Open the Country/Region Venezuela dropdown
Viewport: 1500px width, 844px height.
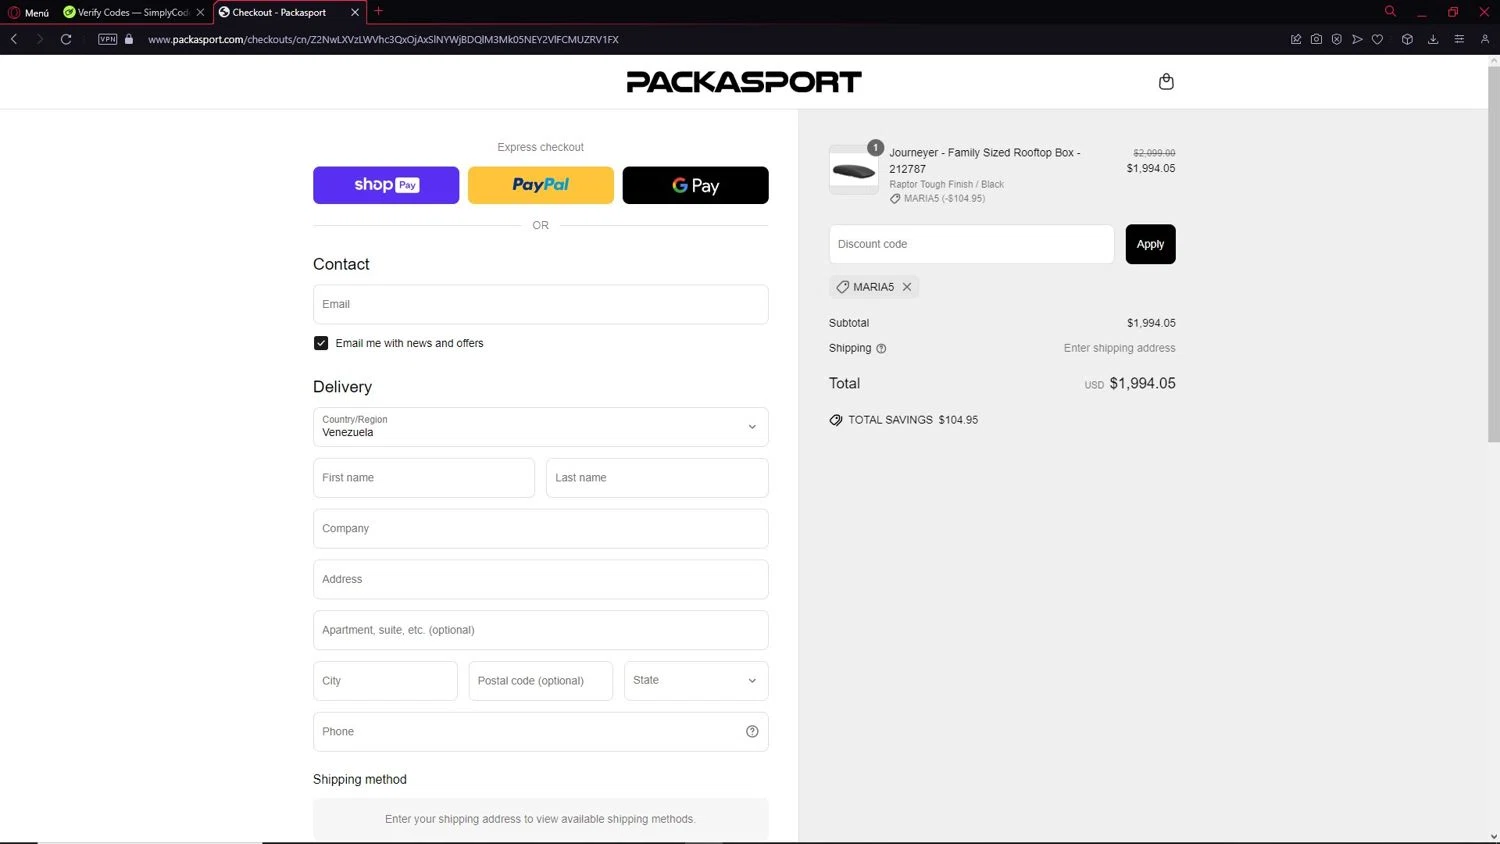(x=541, y=427)
